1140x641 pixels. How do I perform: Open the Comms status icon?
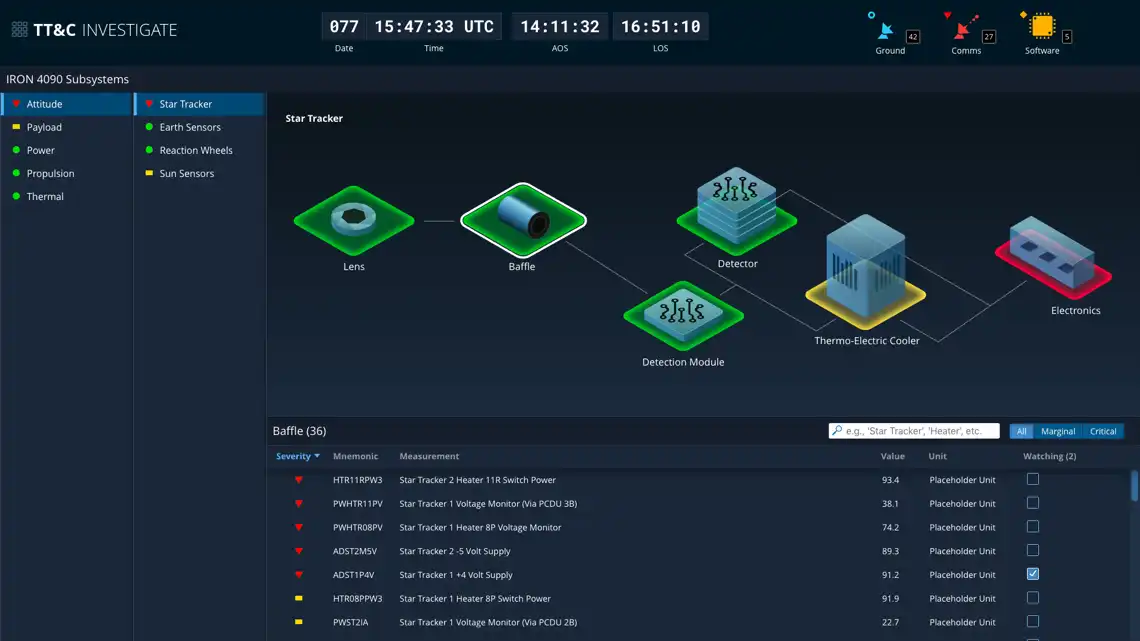point(964,28)
